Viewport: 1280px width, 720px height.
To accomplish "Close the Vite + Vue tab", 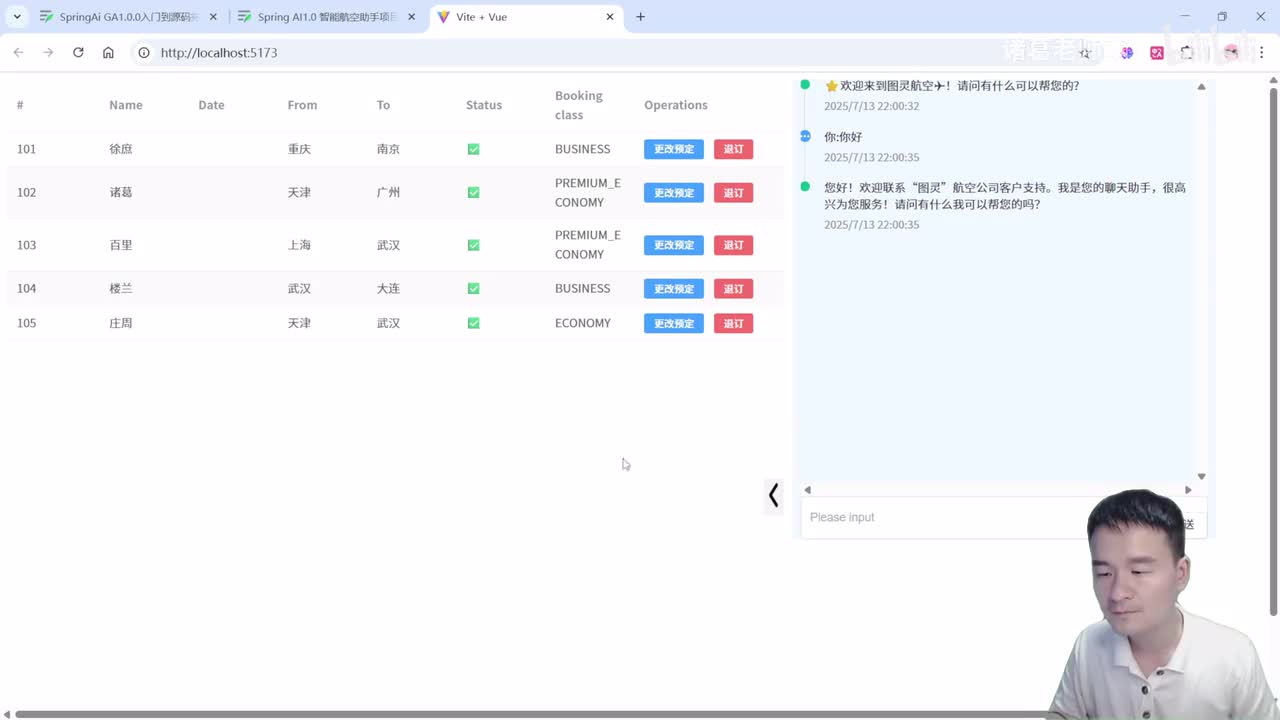I will click(610, 17).
